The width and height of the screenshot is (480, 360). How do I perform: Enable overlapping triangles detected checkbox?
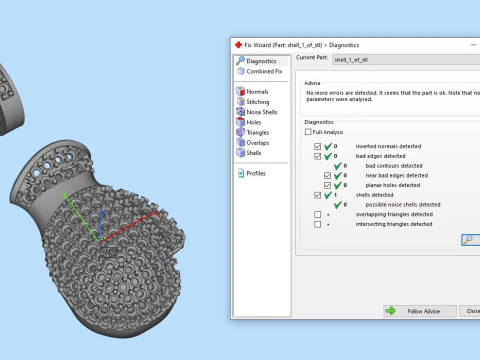click(x=317, y=214)
